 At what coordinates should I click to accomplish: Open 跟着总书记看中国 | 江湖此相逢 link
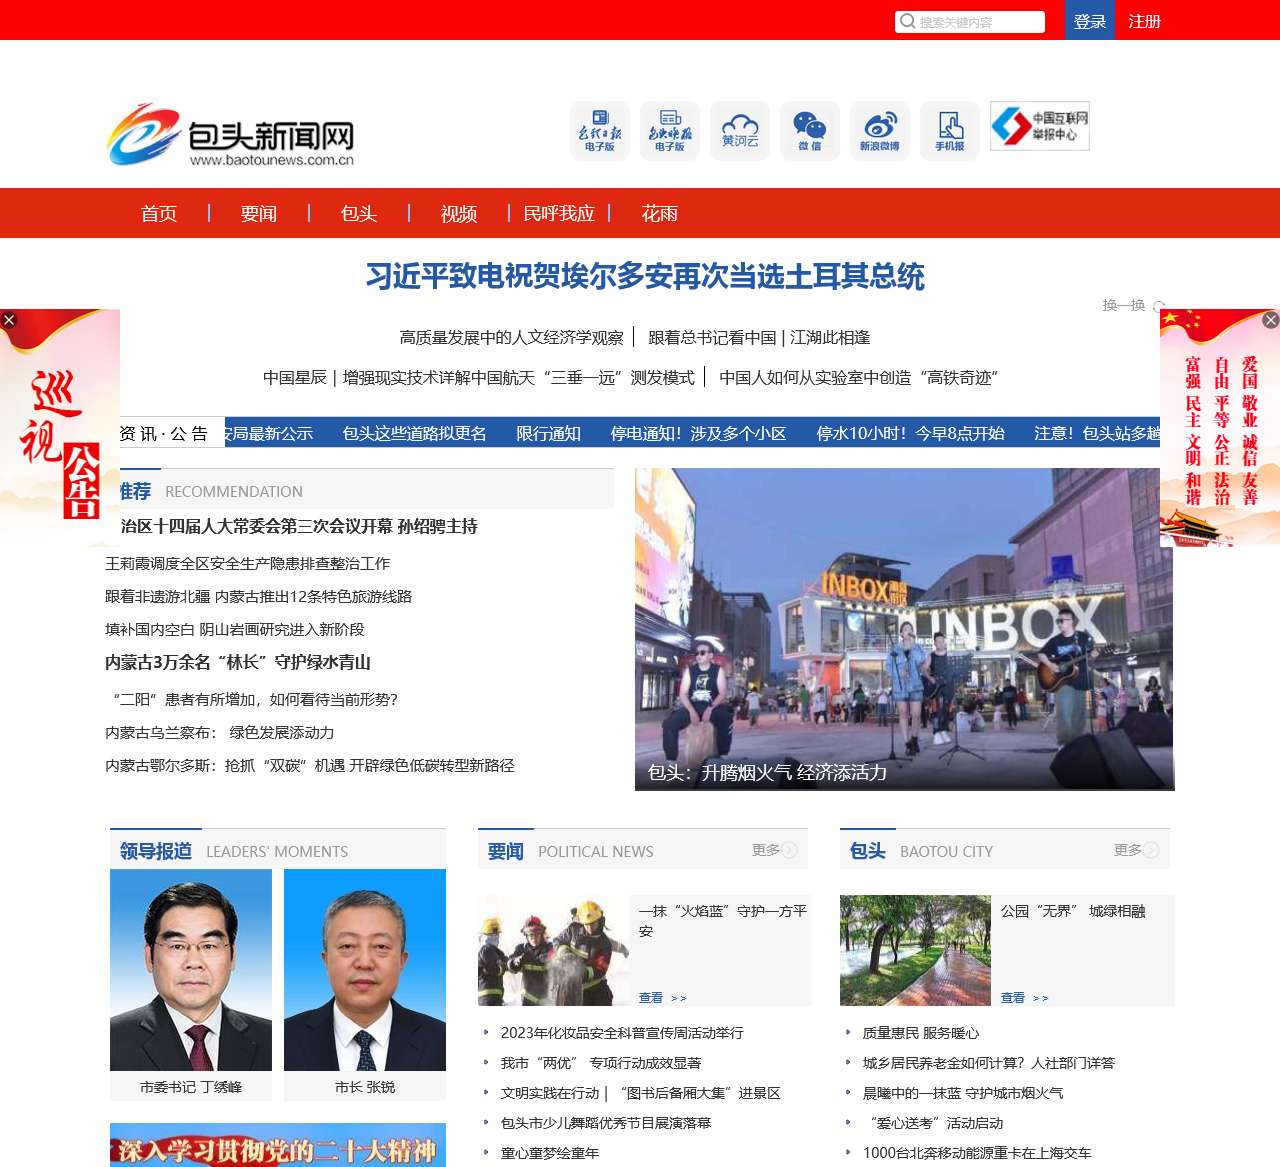point(759,337)
